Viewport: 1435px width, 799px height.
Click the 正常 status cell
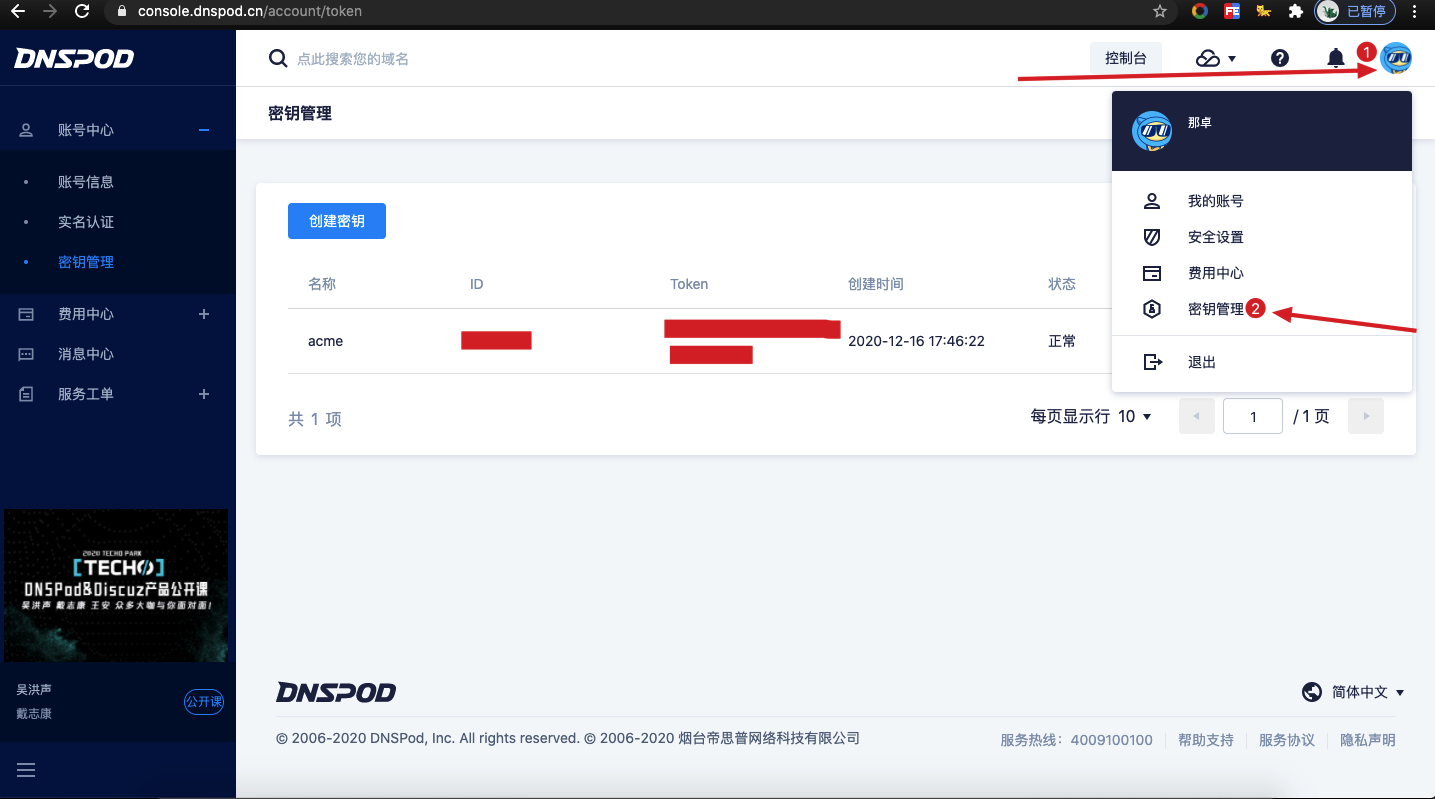pyautogui.click(x=1062, y=341)
